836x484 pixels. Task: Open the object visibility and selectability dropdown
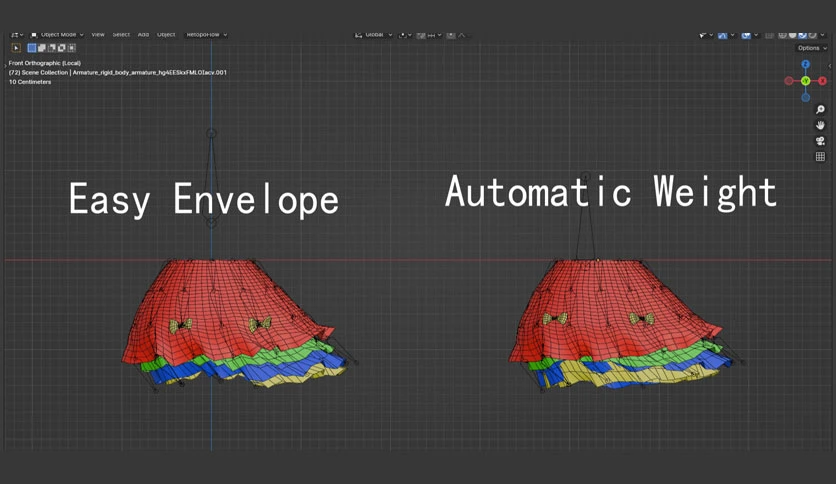pyautogui.click(x=705, y=35)
